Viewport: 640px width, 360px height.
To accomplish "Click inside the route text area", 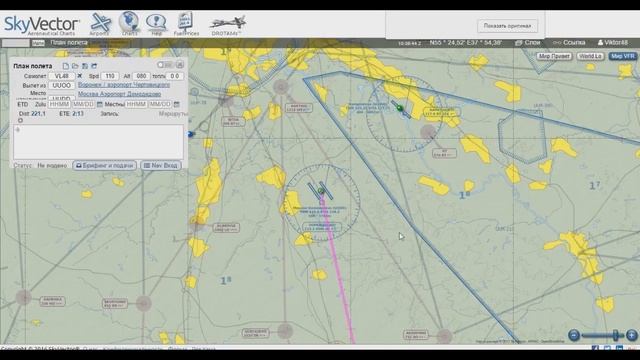I will (x=98, y=142).
